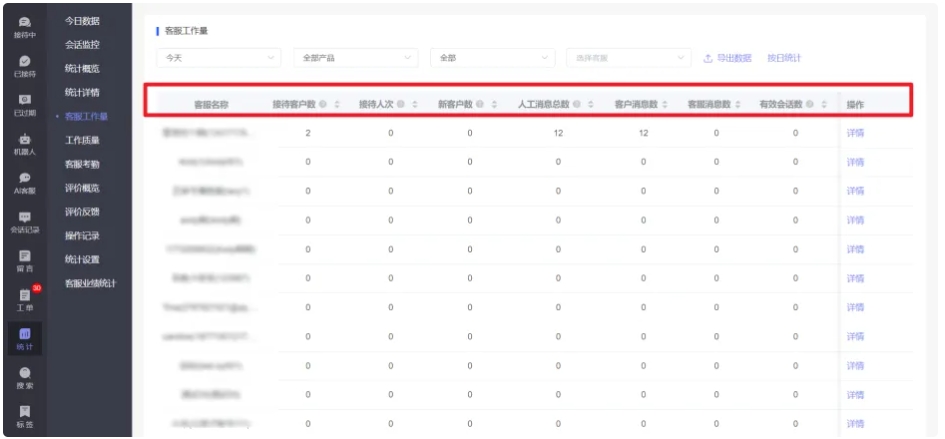Click the 搜索 search icon in sidebar

click(25, 377)
